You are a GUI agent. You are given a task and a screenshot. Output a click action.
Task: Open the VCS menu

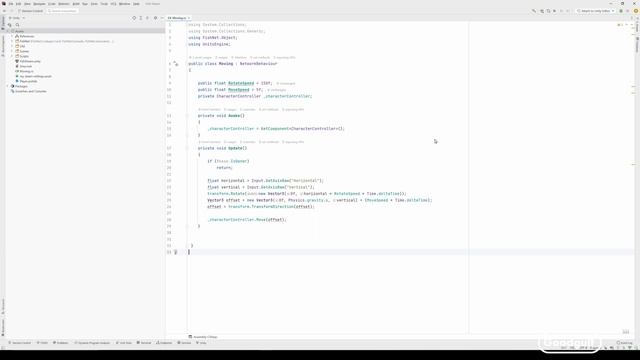pos(113,4)
